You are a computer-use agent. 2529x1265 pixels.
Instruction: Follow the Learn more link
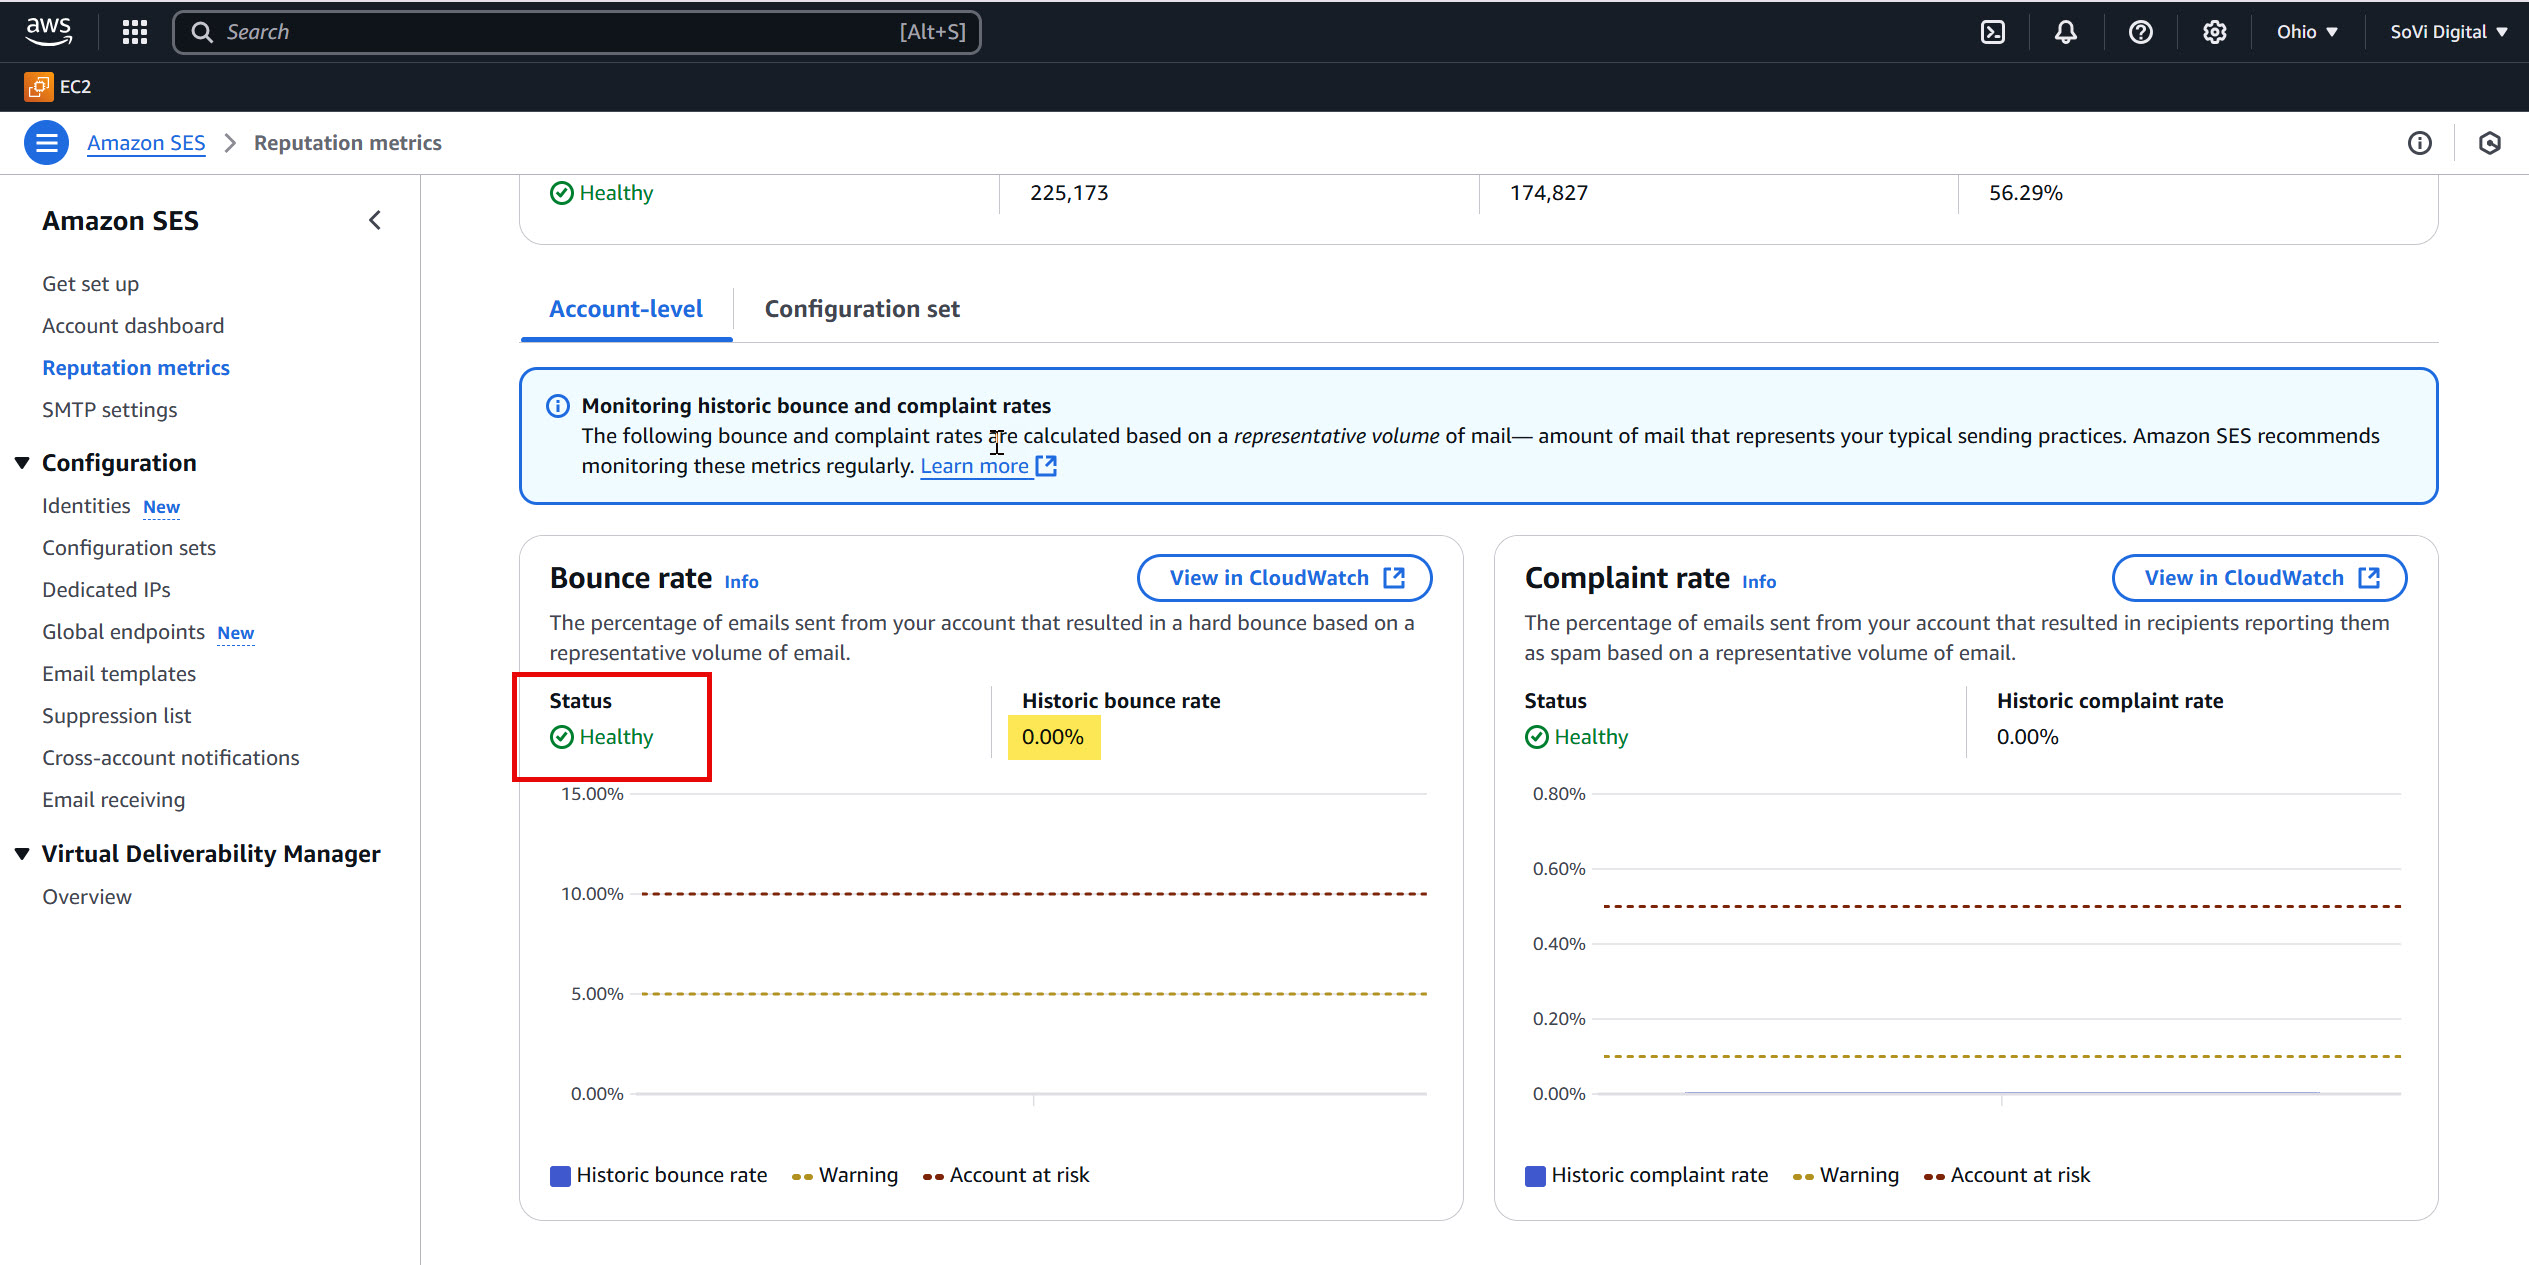[974, 466]
